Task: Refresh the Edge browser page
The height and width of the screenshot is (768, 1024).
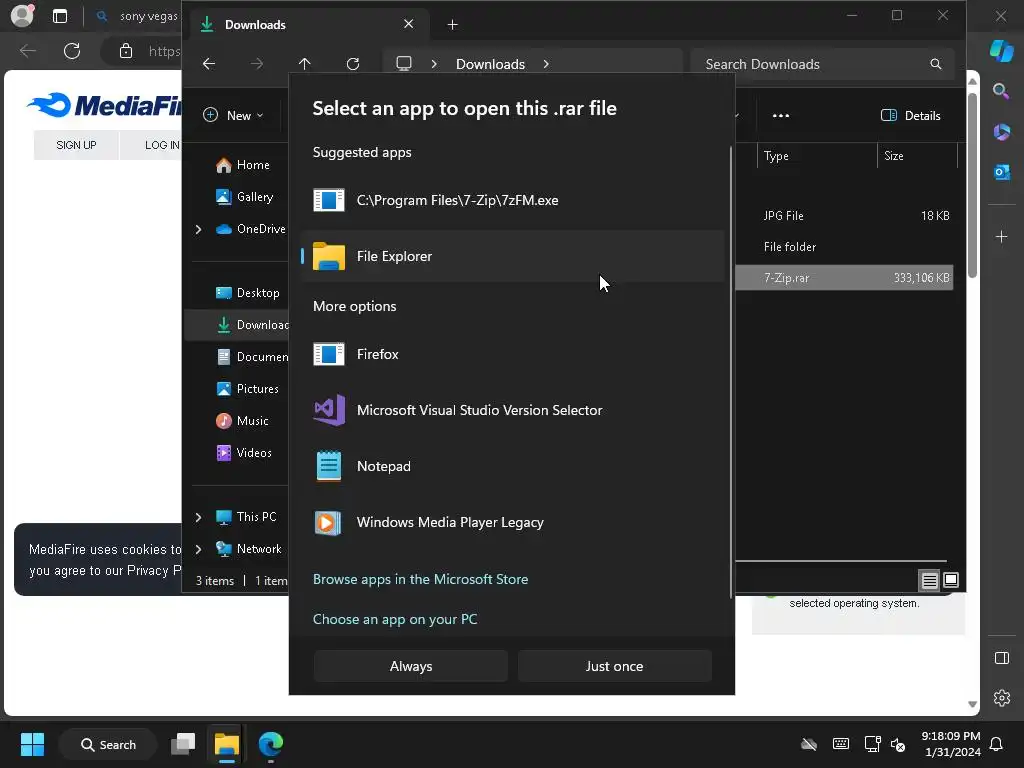Action: coord(72,51)
